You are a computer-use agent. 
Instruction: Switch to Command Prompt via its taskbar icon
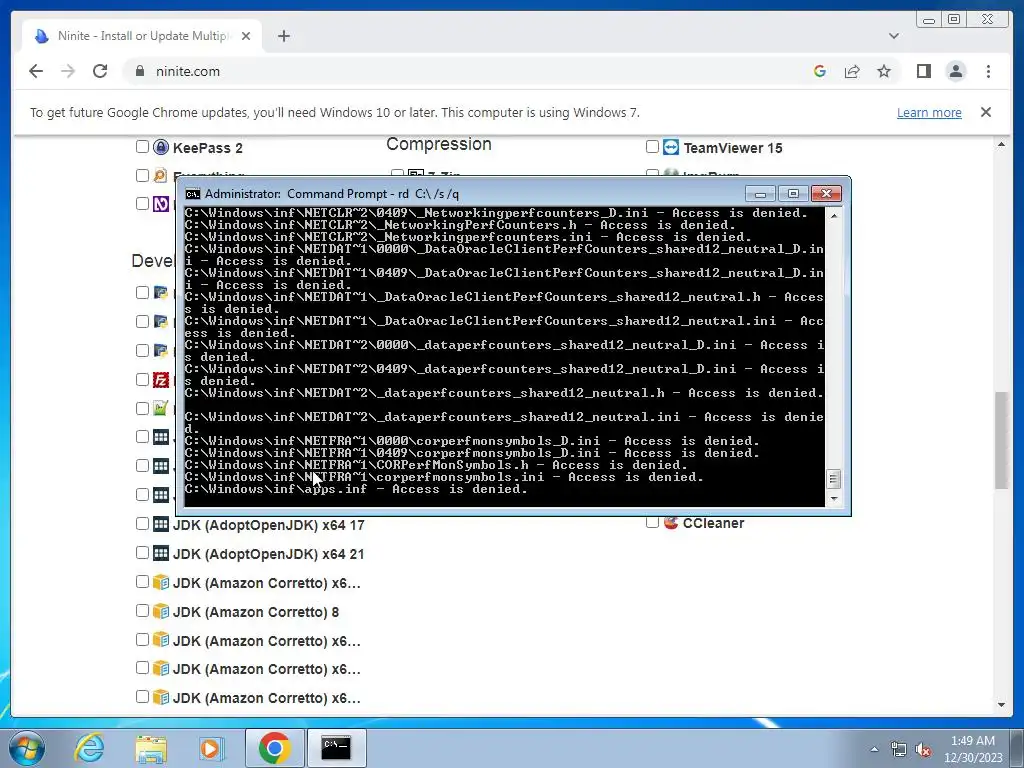click(x=336, y=748)
